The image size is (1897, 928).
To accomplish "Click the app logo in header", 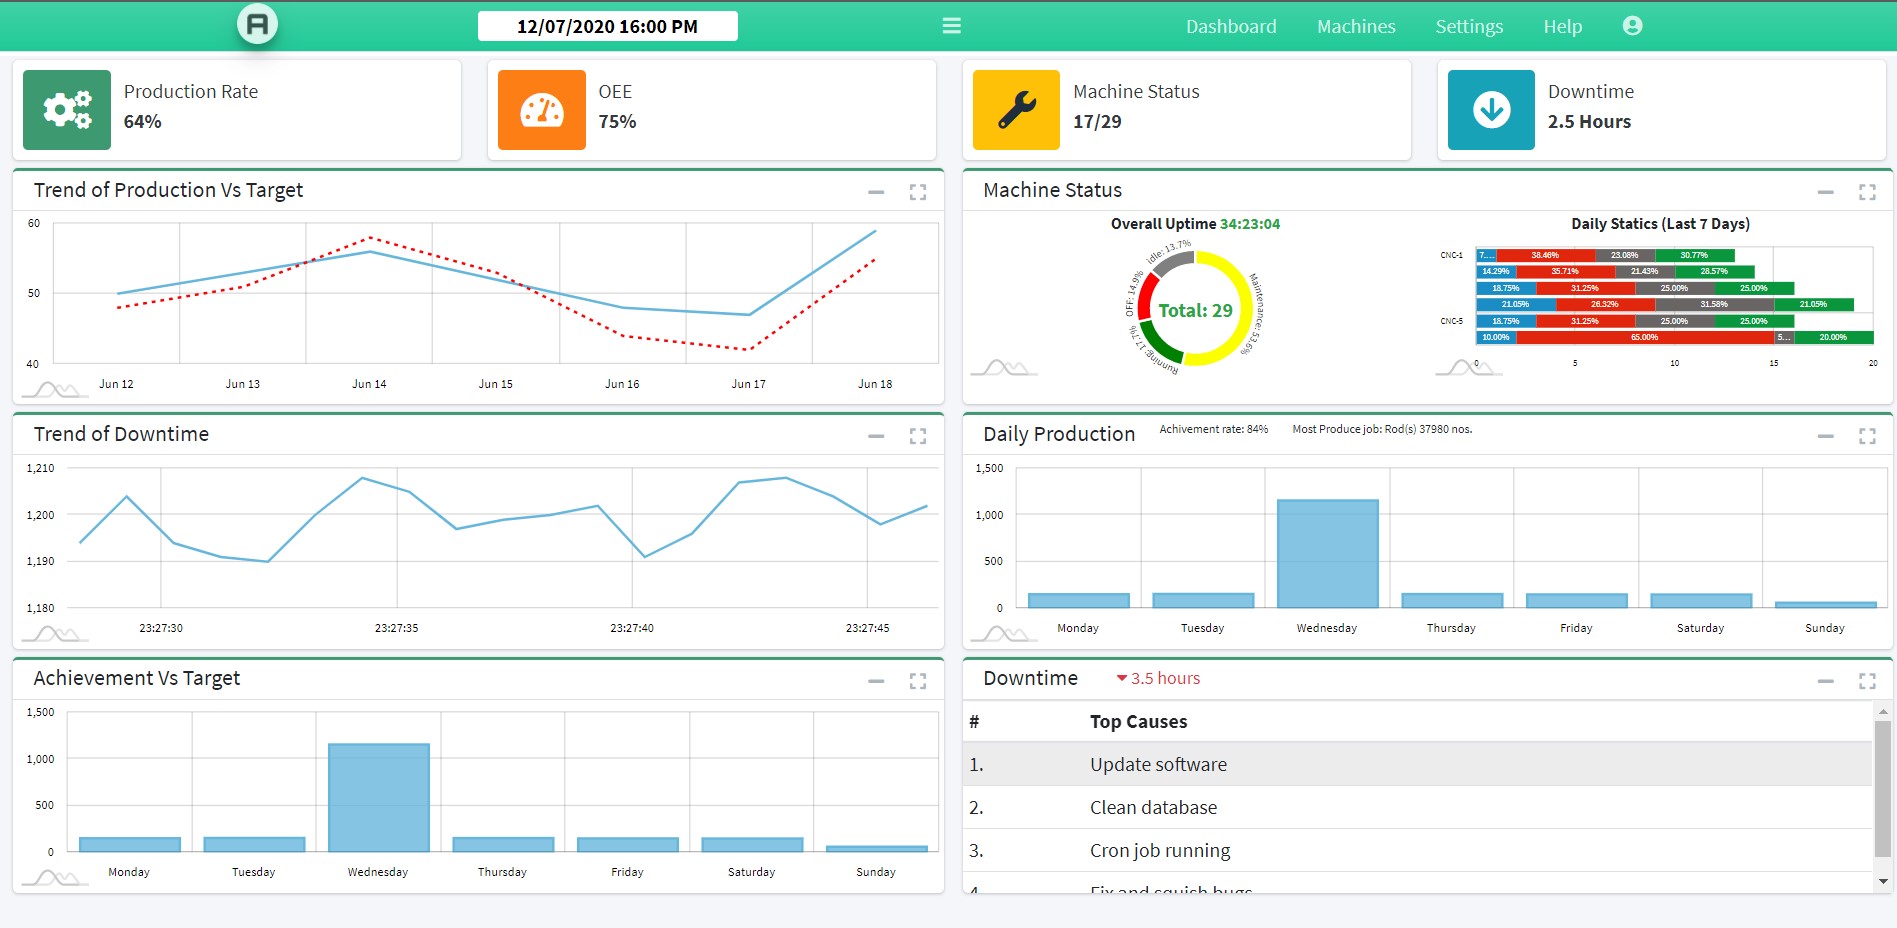I will (x=257, y=24).
